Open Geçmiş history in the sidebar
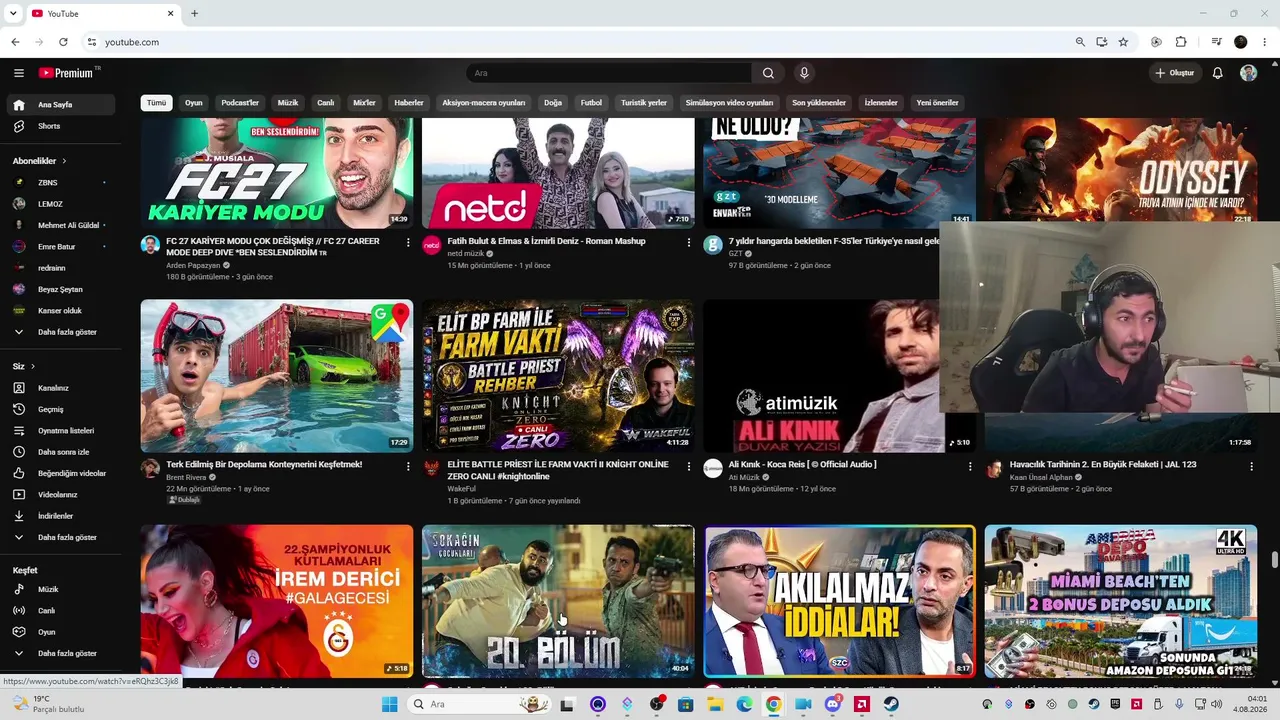1280x720 pixels. (63, 409)
